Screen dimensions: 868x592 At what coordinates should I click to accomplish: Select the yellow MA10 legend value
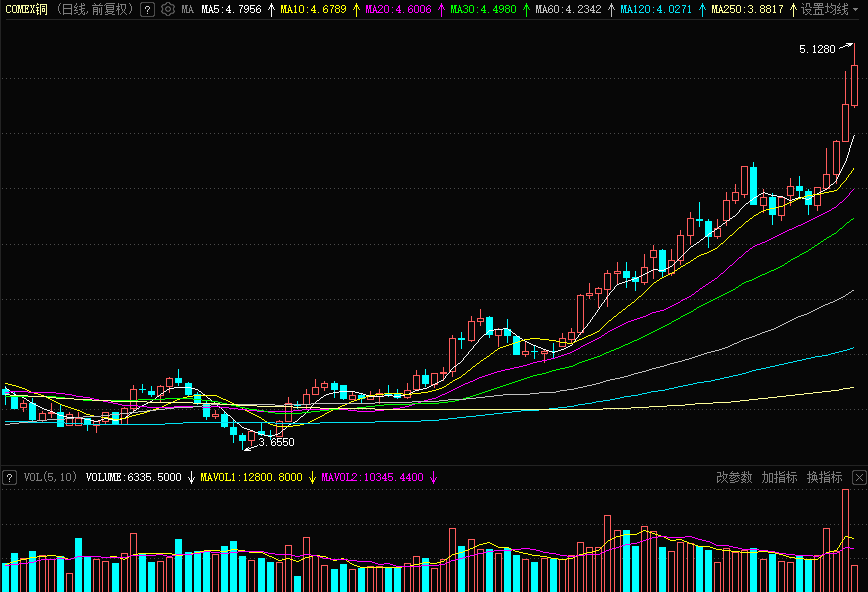click(313, 10)
